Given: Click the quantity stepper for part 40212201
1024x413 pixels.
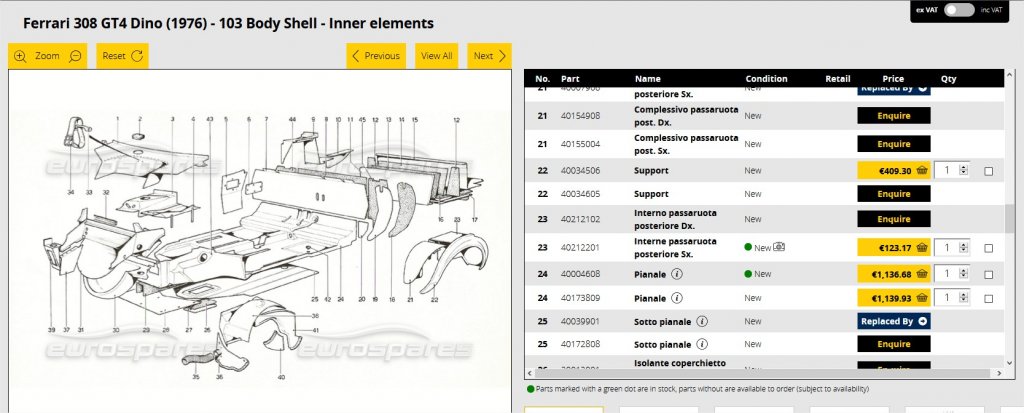Looking at the screenshot, I should click(963, 247).
